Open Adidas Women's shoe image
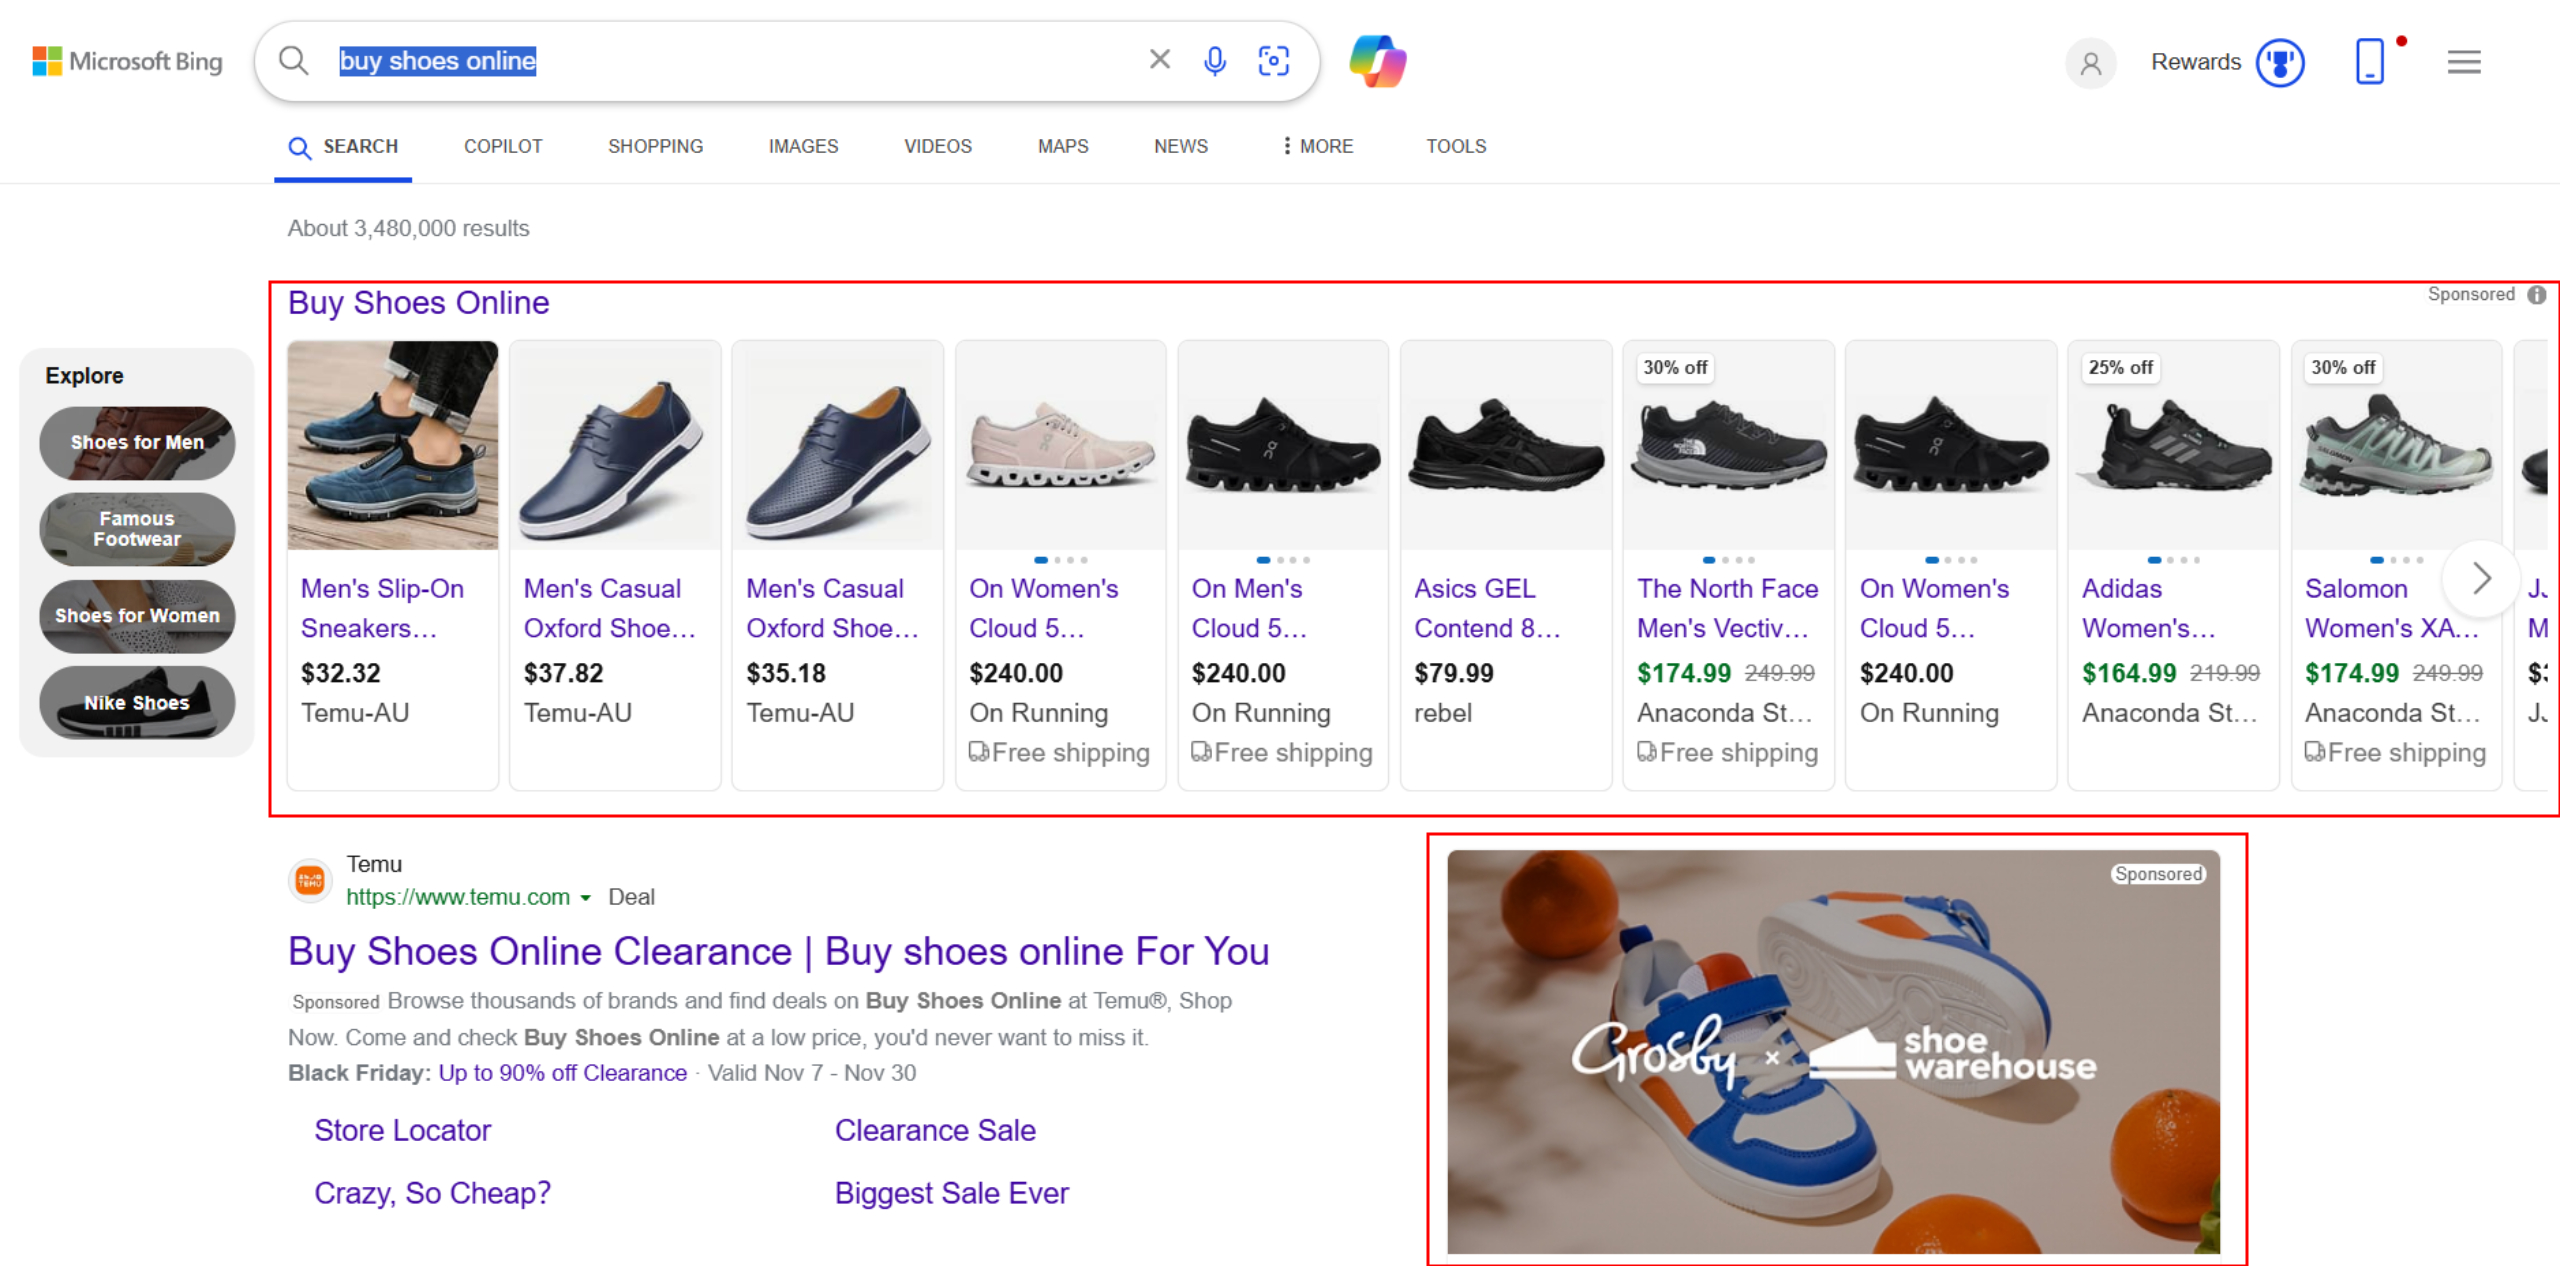 tap(2174, 445)
